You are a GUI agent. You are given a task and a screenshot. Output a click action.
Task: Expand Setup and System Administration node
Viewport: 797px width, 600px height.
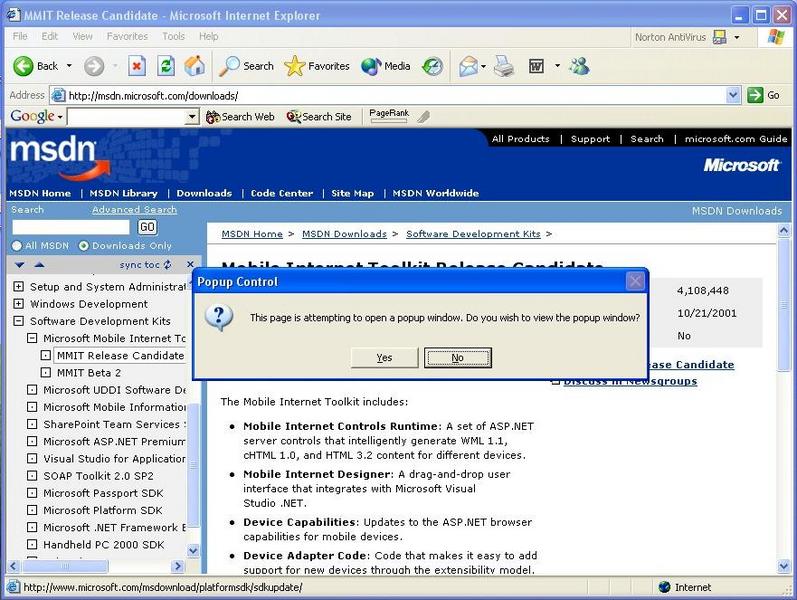click(x=18, y=287)
